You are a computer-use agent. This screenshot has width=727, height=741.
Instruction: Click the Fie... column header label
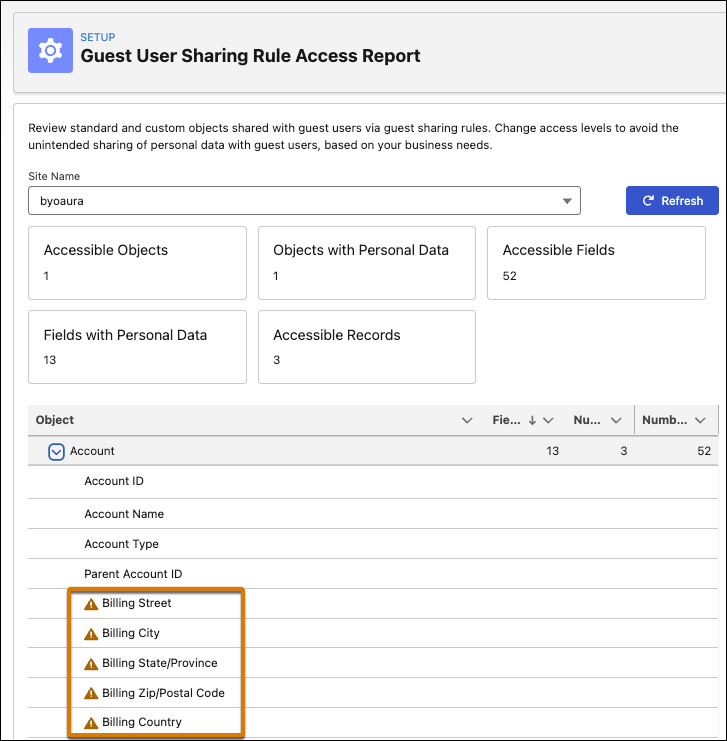click(506, 420)
